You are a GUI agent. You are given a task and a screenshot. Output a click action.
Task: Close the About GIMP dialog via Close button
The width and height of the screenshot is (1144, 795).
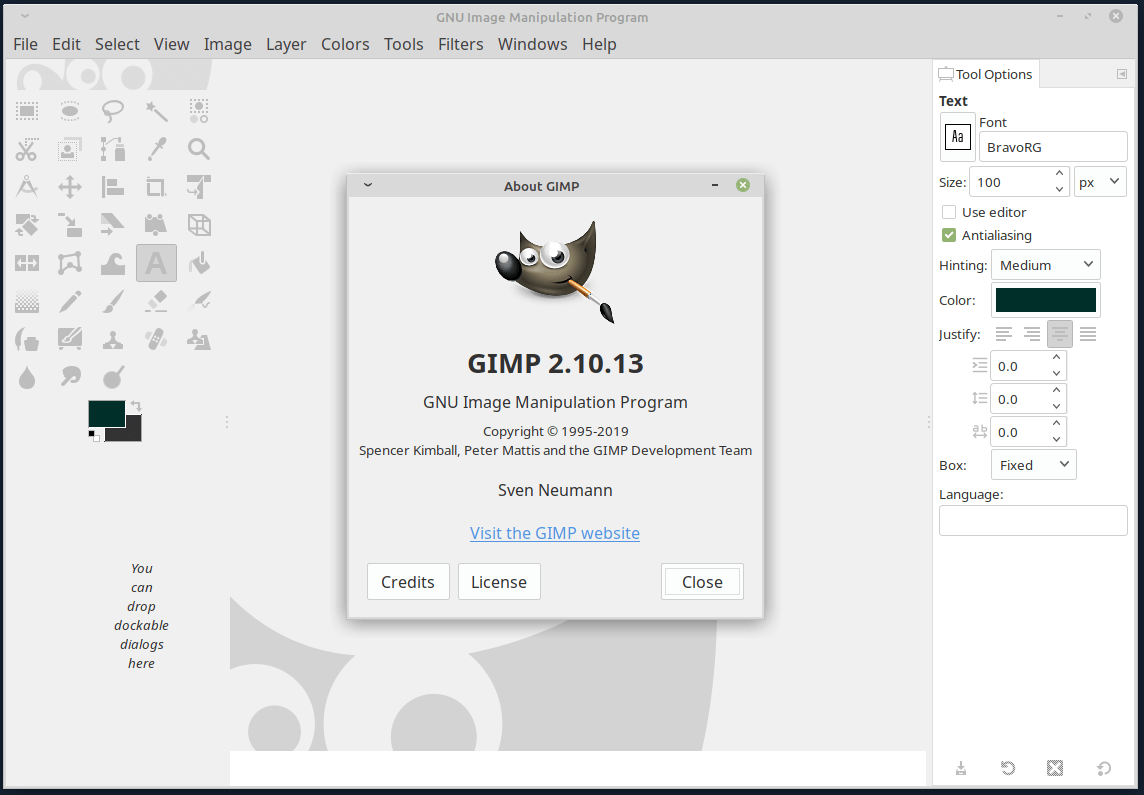(702, 581)
